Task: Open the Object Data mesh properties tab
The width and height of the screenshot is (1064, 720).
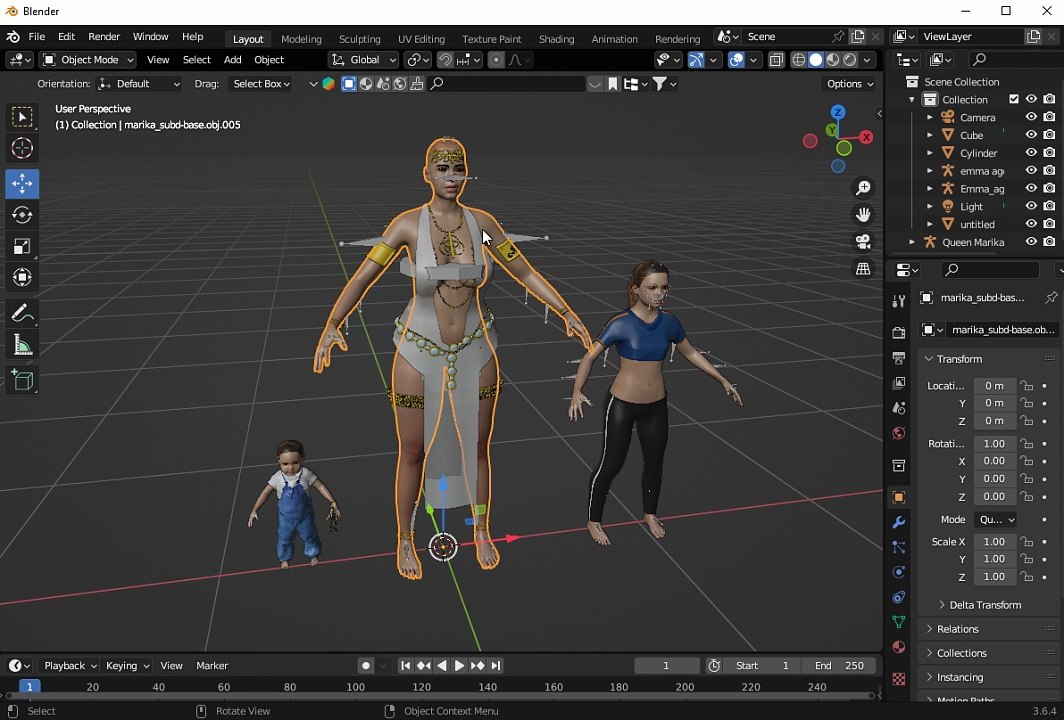Action: click(899, 622)
